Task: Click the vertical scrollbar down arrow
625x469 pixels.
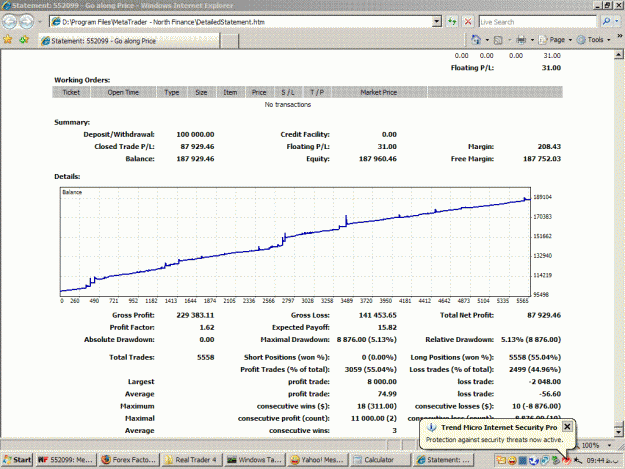Action: tap(618, 432)
